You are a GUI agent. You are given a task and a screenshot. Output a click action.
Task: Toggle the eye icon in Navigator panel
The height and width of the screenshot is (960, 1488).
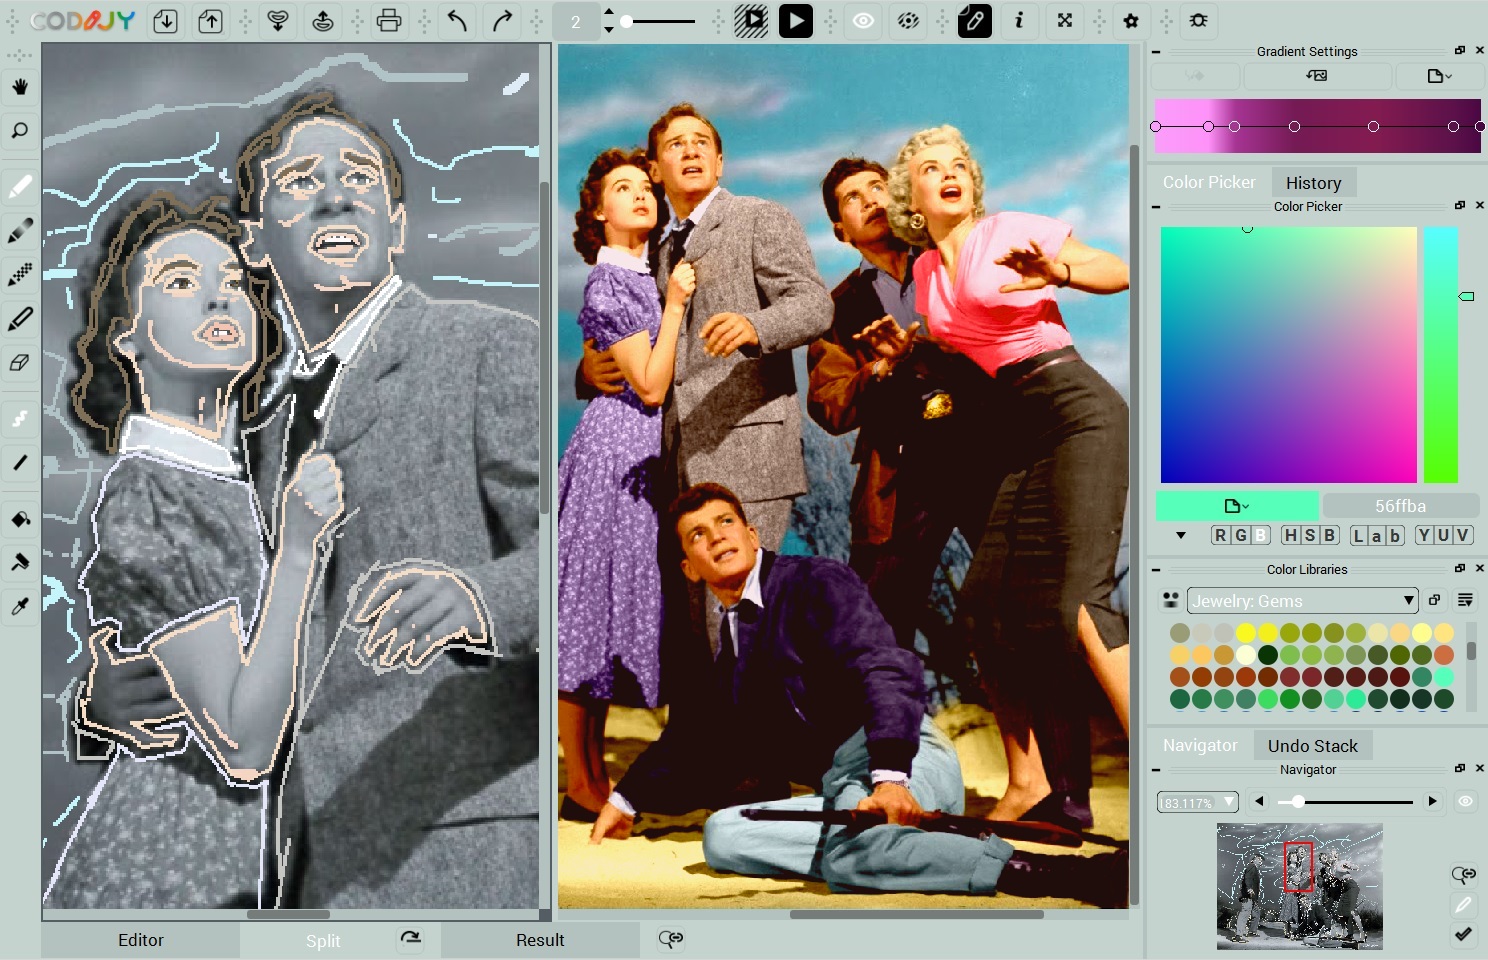tap(1465, 801)
